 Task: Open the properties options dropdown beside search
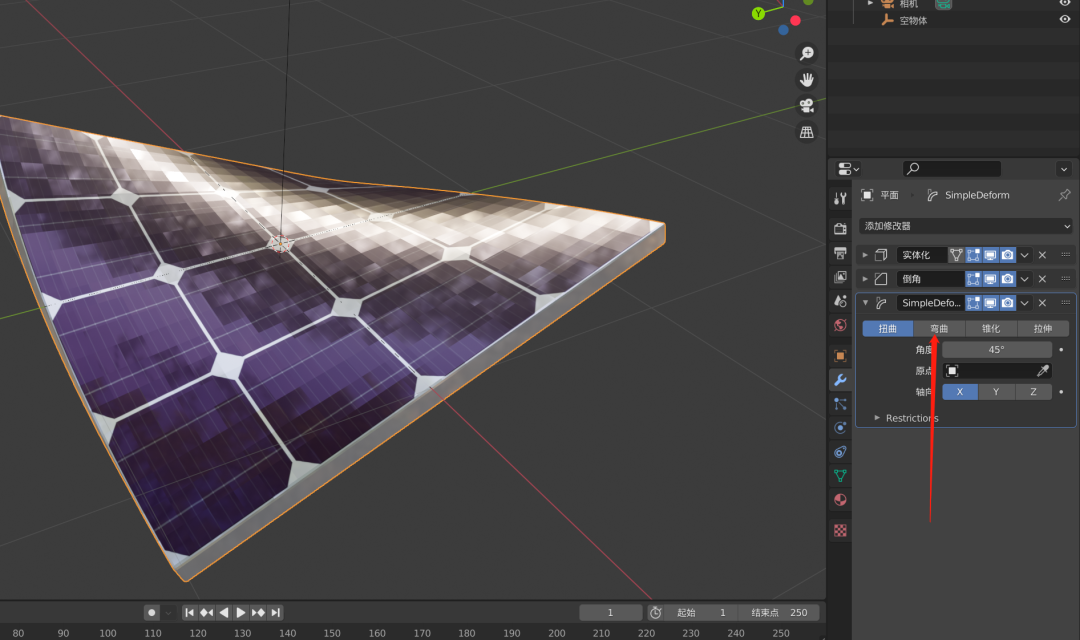[1063, 169]
